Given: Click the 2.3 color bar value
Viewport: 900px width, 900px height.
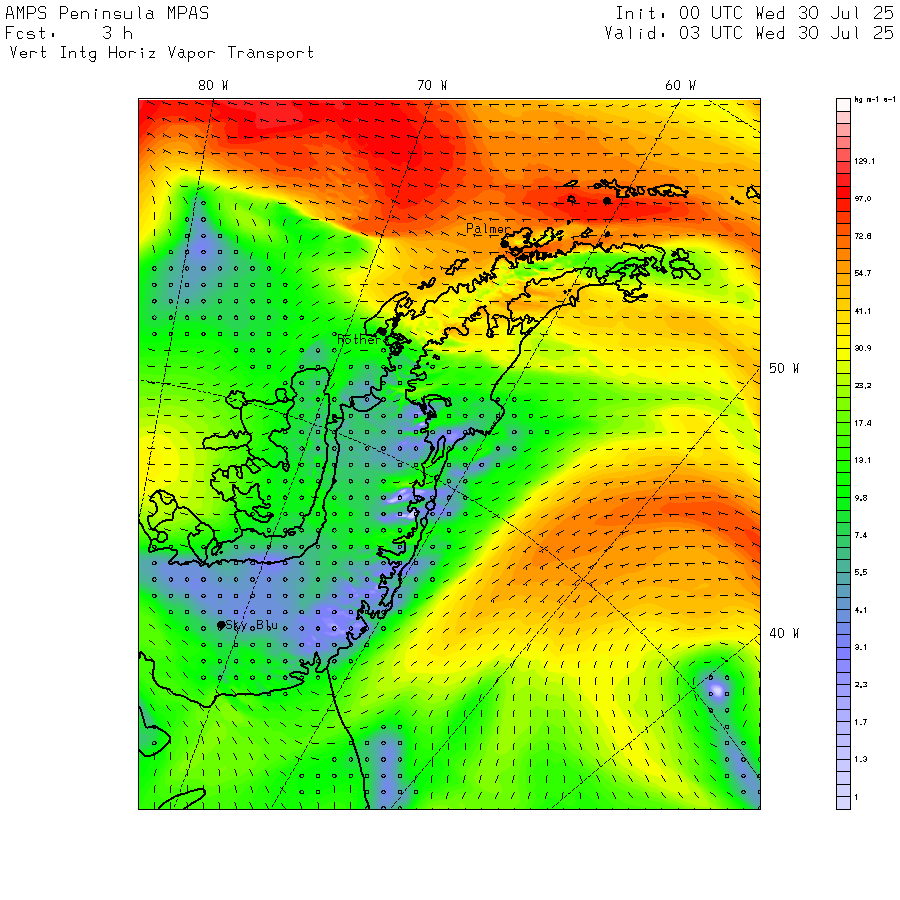Looking at the screenshot, I should coord(861,685).
